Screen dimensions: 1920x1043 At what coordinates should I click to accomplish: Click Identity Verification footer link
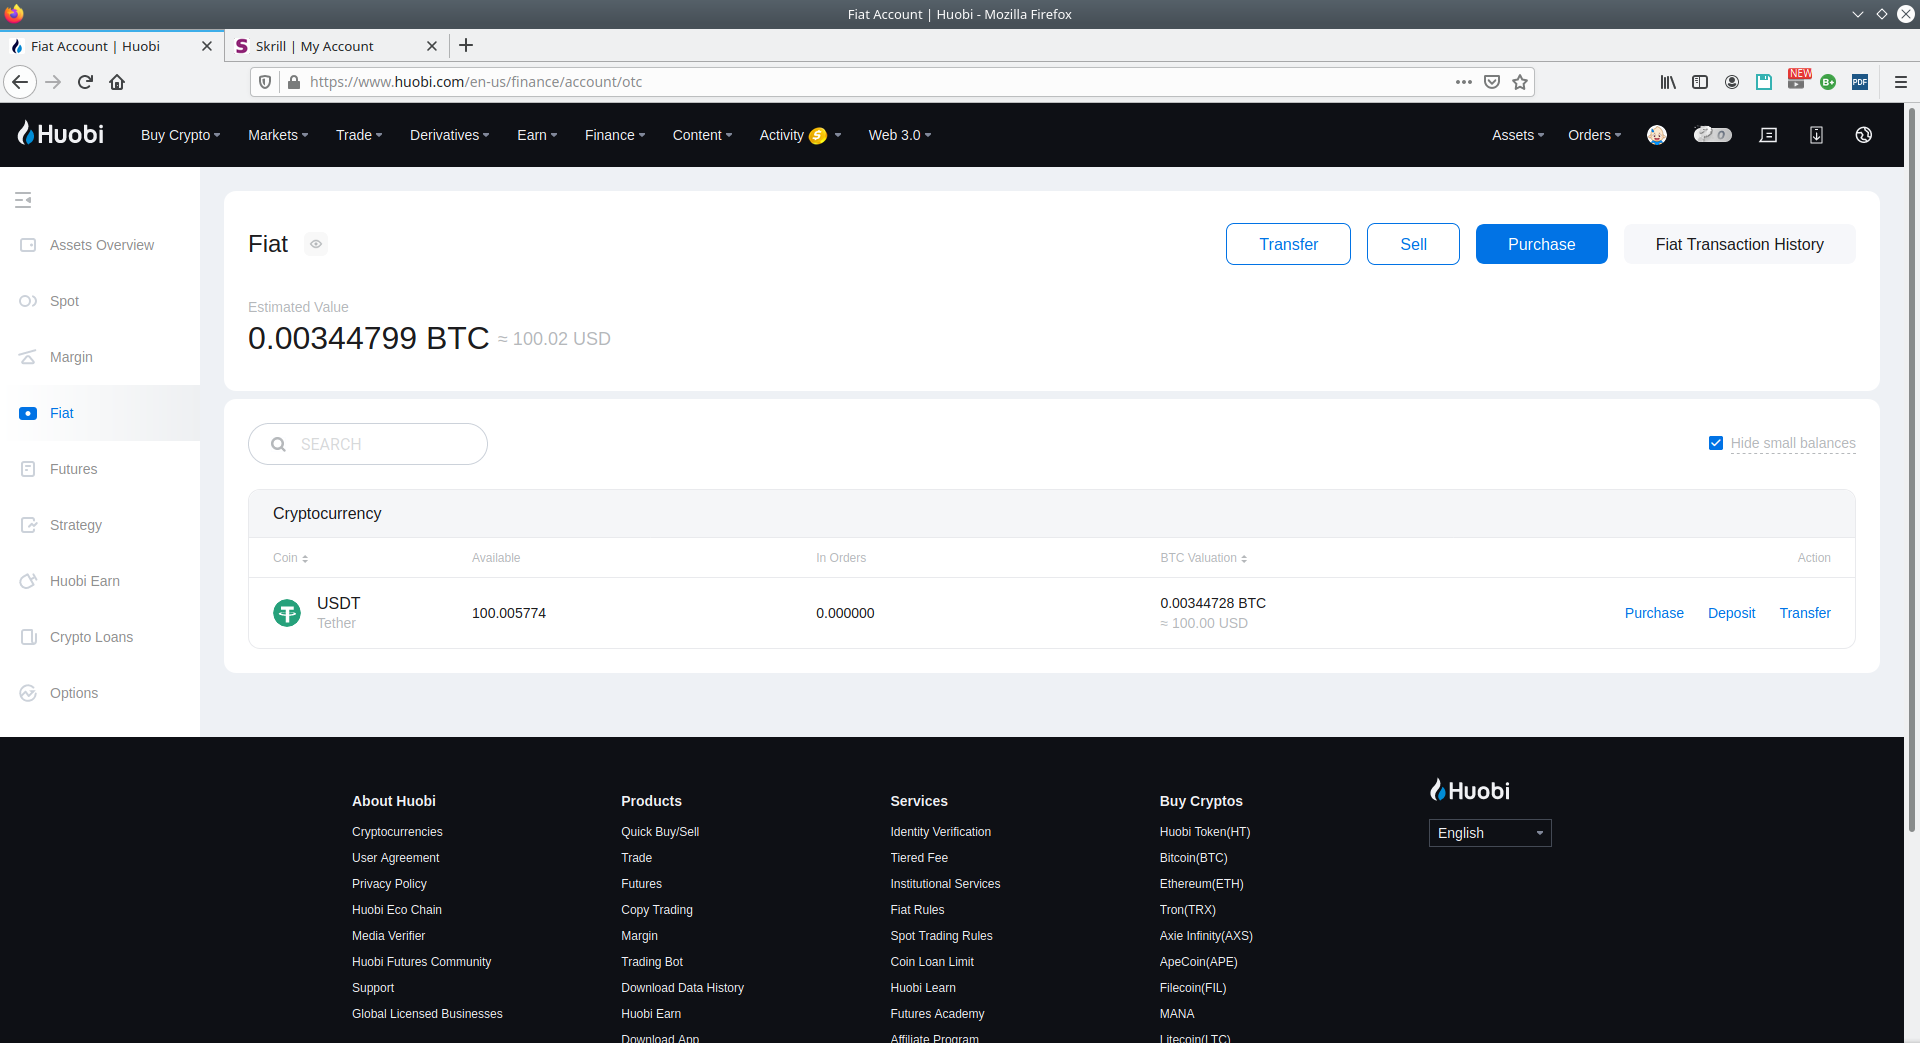click(x=941, y=832)
